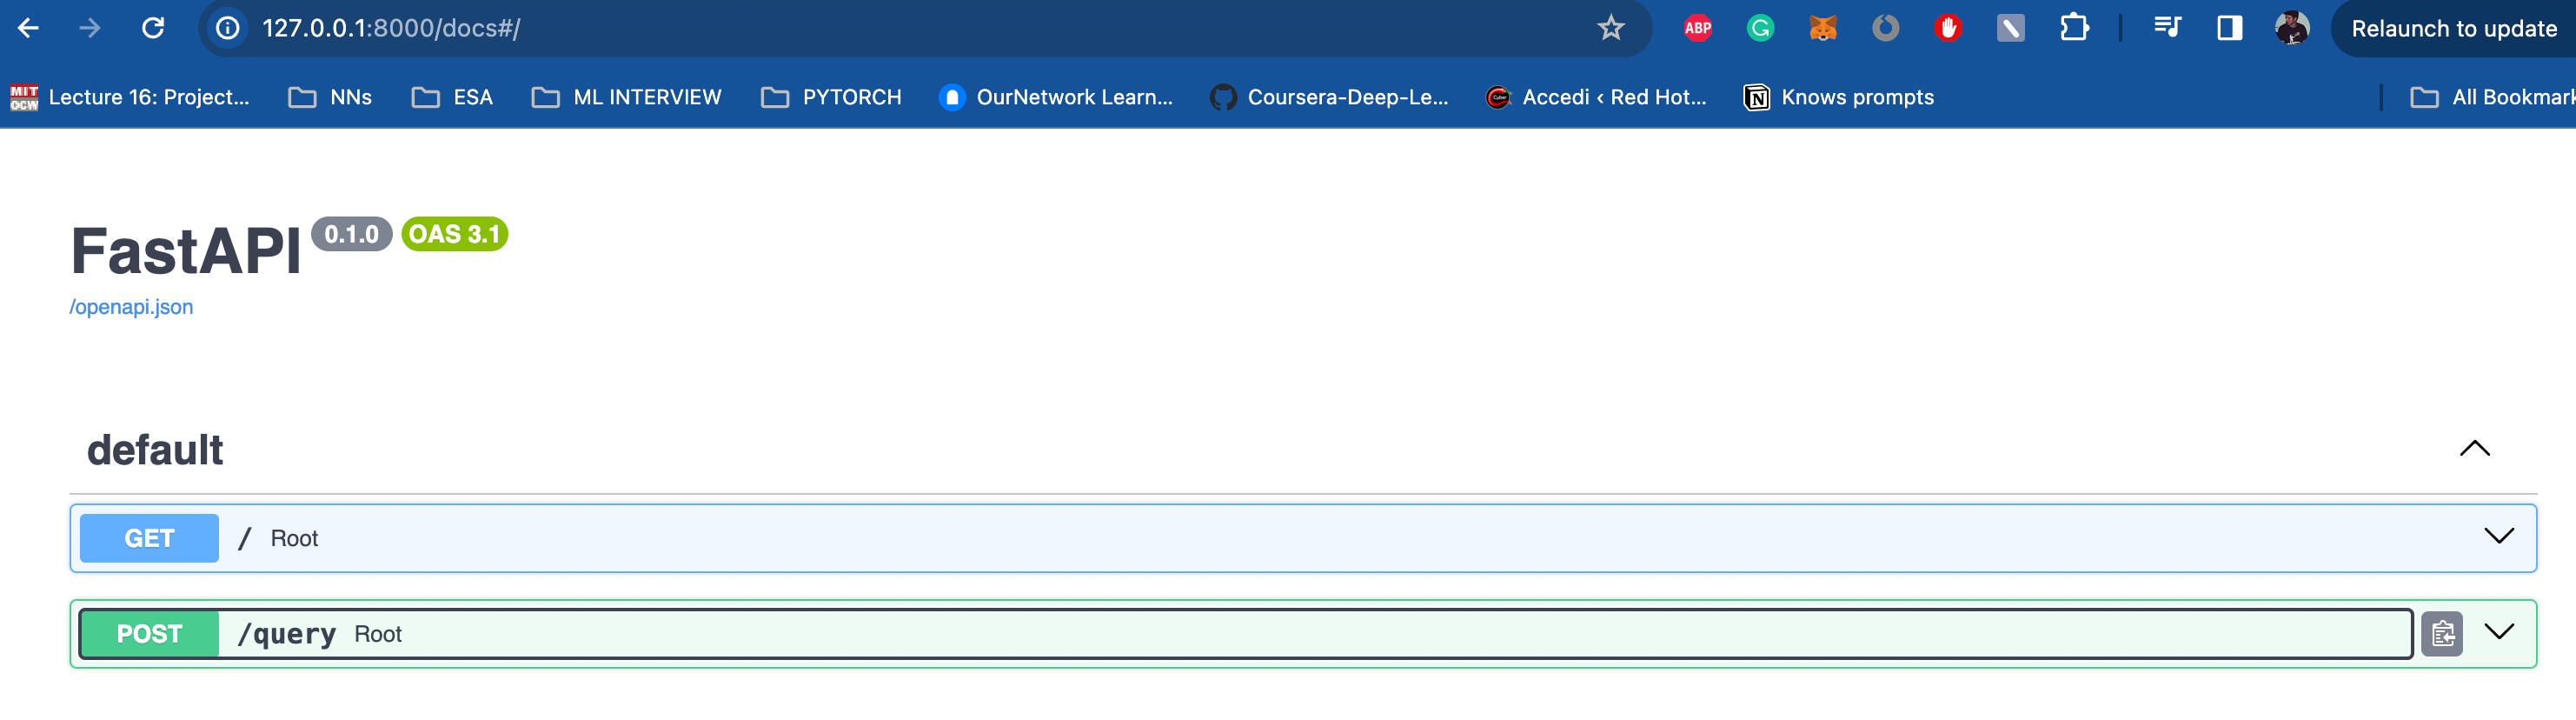Click the default section heading
The height and width of the screenshot is (720, 2576).
pos(155,450)
